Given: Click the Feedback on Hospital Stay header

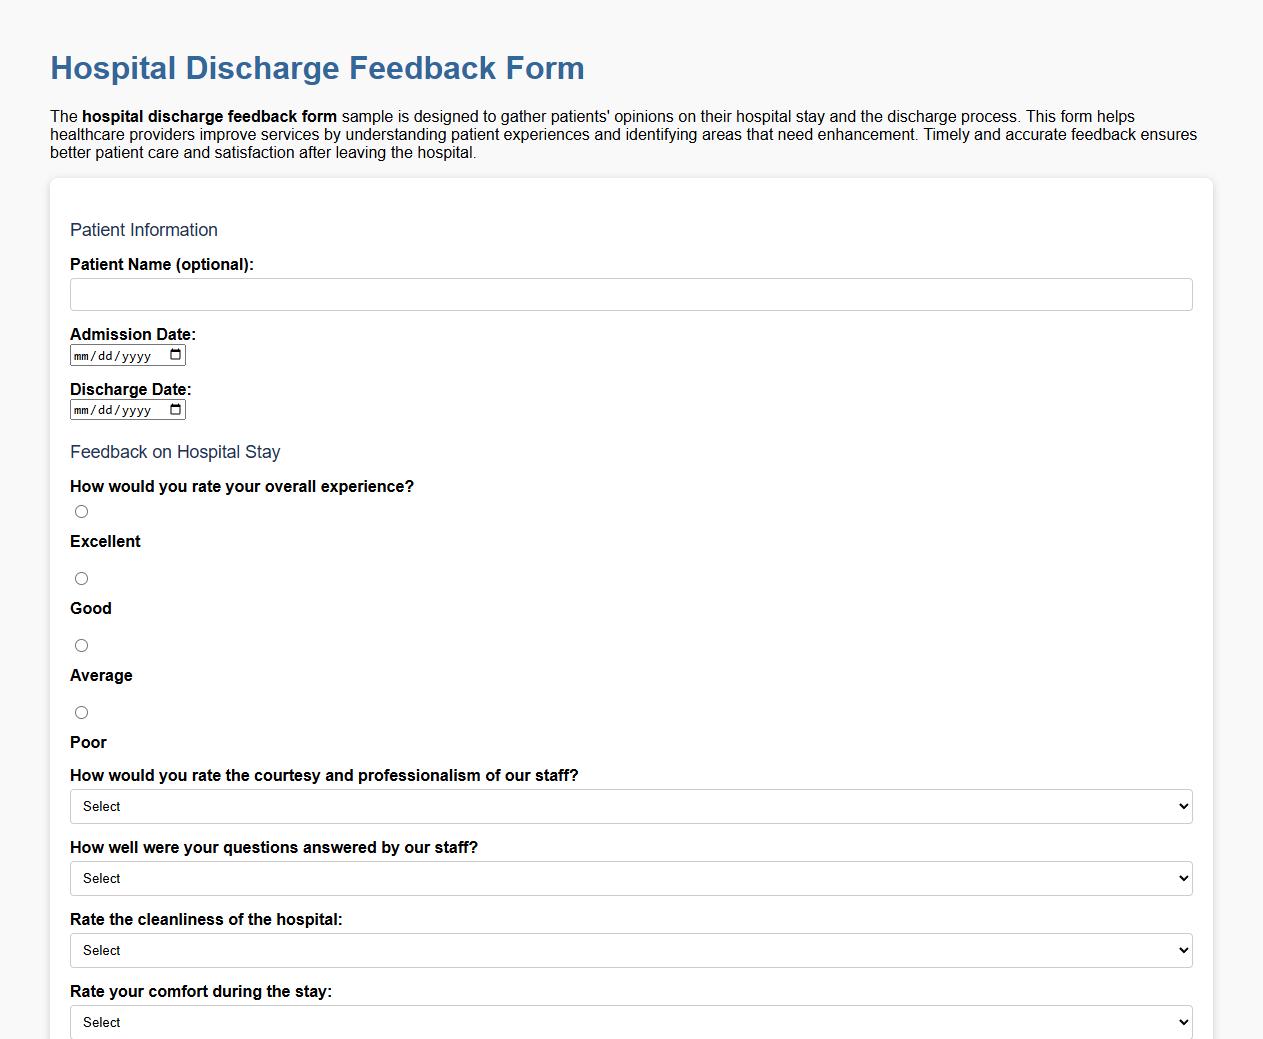Looking at the screenshot, I should (174, 452).
